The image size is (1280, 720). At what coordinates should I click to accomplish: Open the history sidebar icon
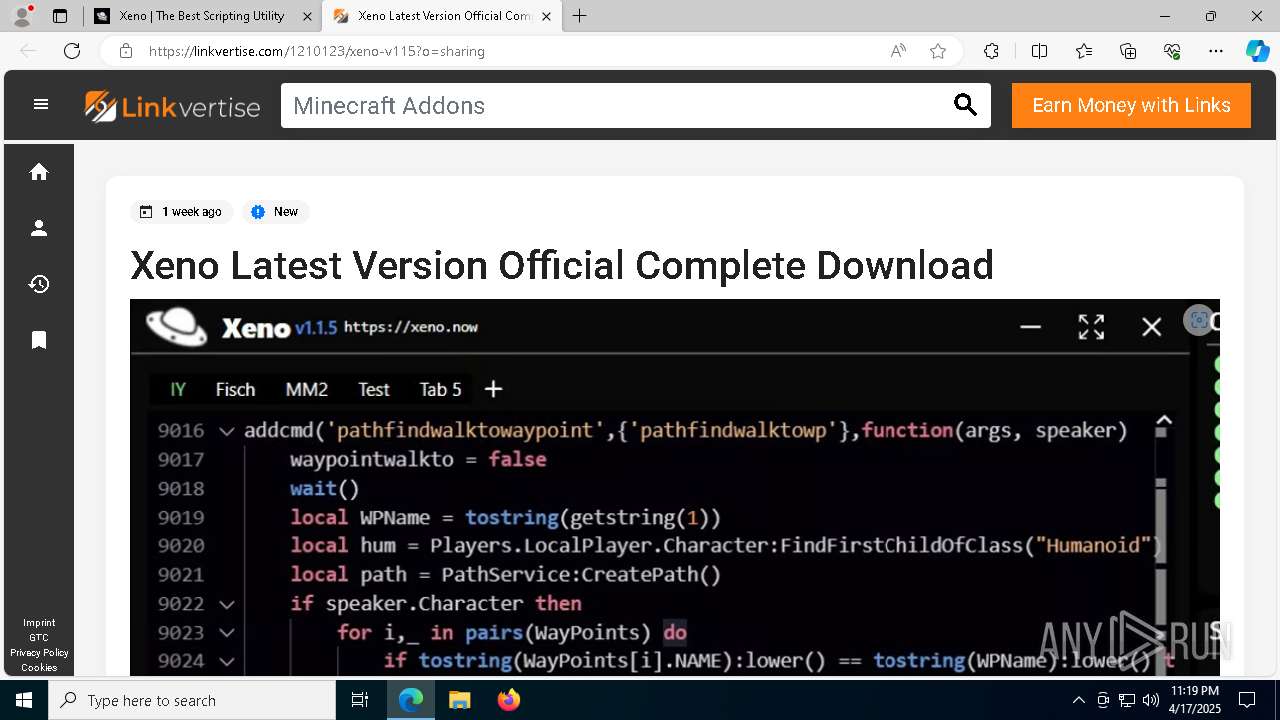coord(39,284)
